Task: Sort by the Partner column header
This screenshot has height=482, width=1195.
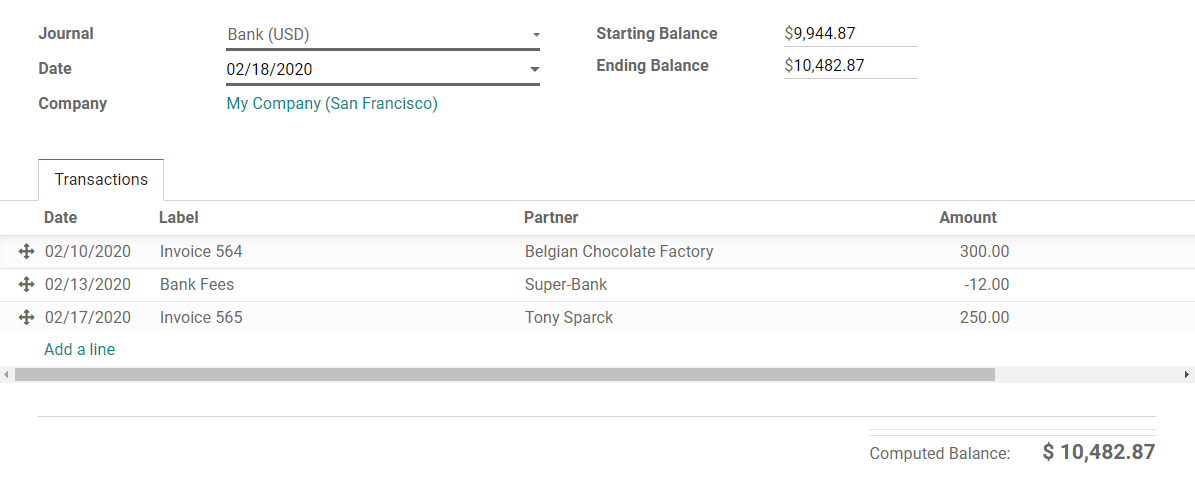Action: click(551, 218)
